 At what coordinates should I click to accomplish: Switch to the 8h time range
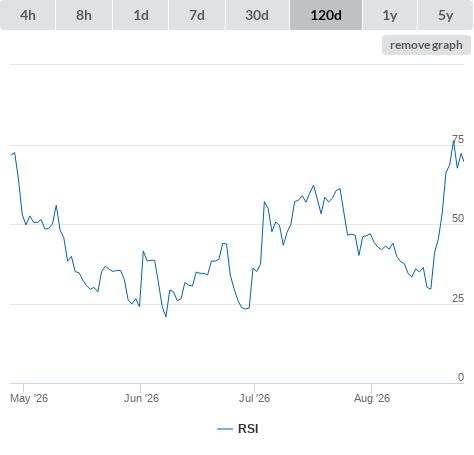pos(84,15)
